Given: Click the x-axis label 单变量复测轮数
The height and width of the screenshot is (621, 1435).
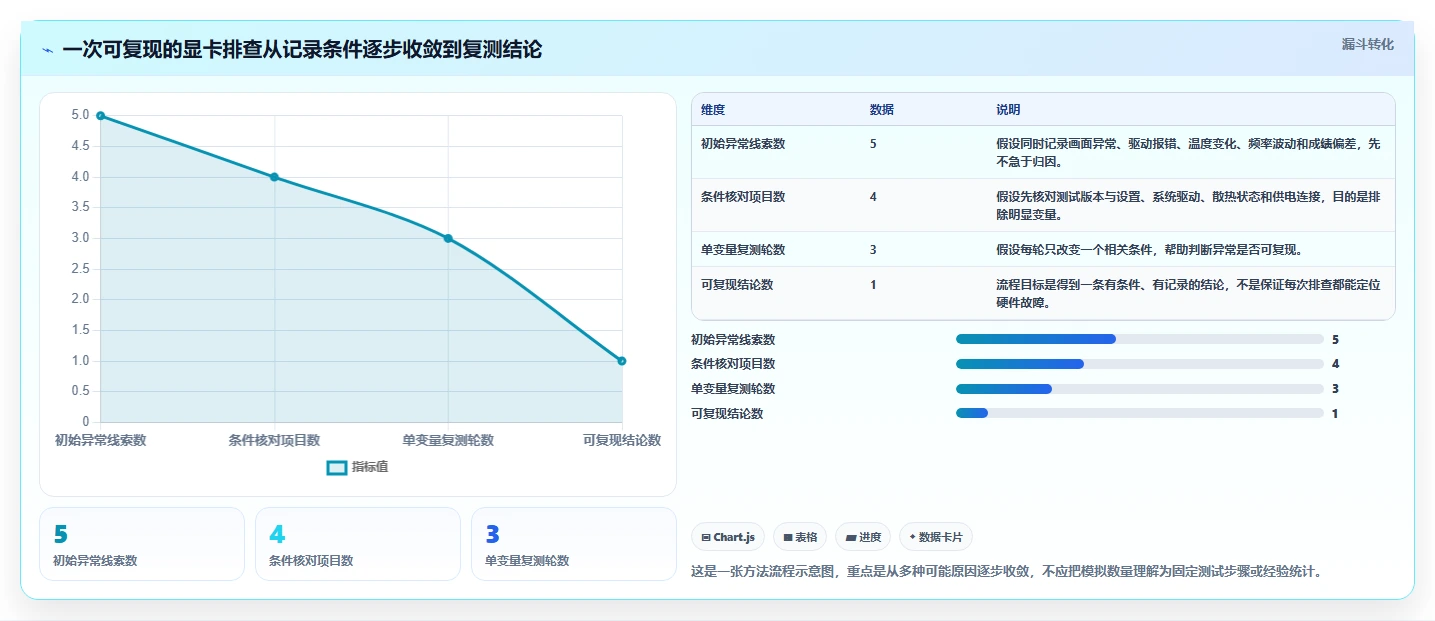Looking at the screenshot, I should click(448, 440).
